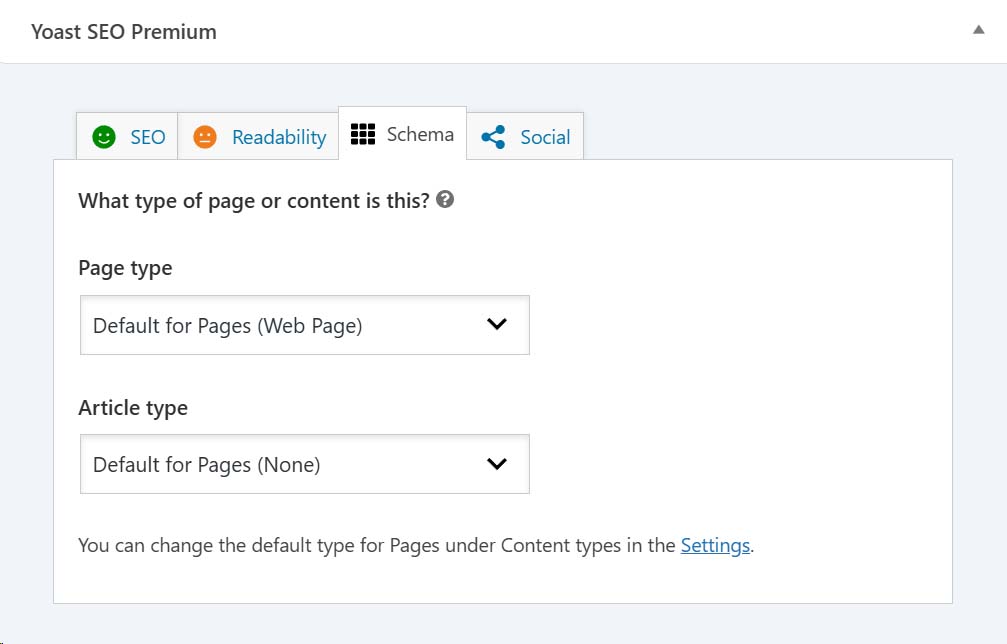The width and height of the screenshot is (1007, 644).
Task: Click the chevron arrow in Article type select
Action: [x=496, y=463]
